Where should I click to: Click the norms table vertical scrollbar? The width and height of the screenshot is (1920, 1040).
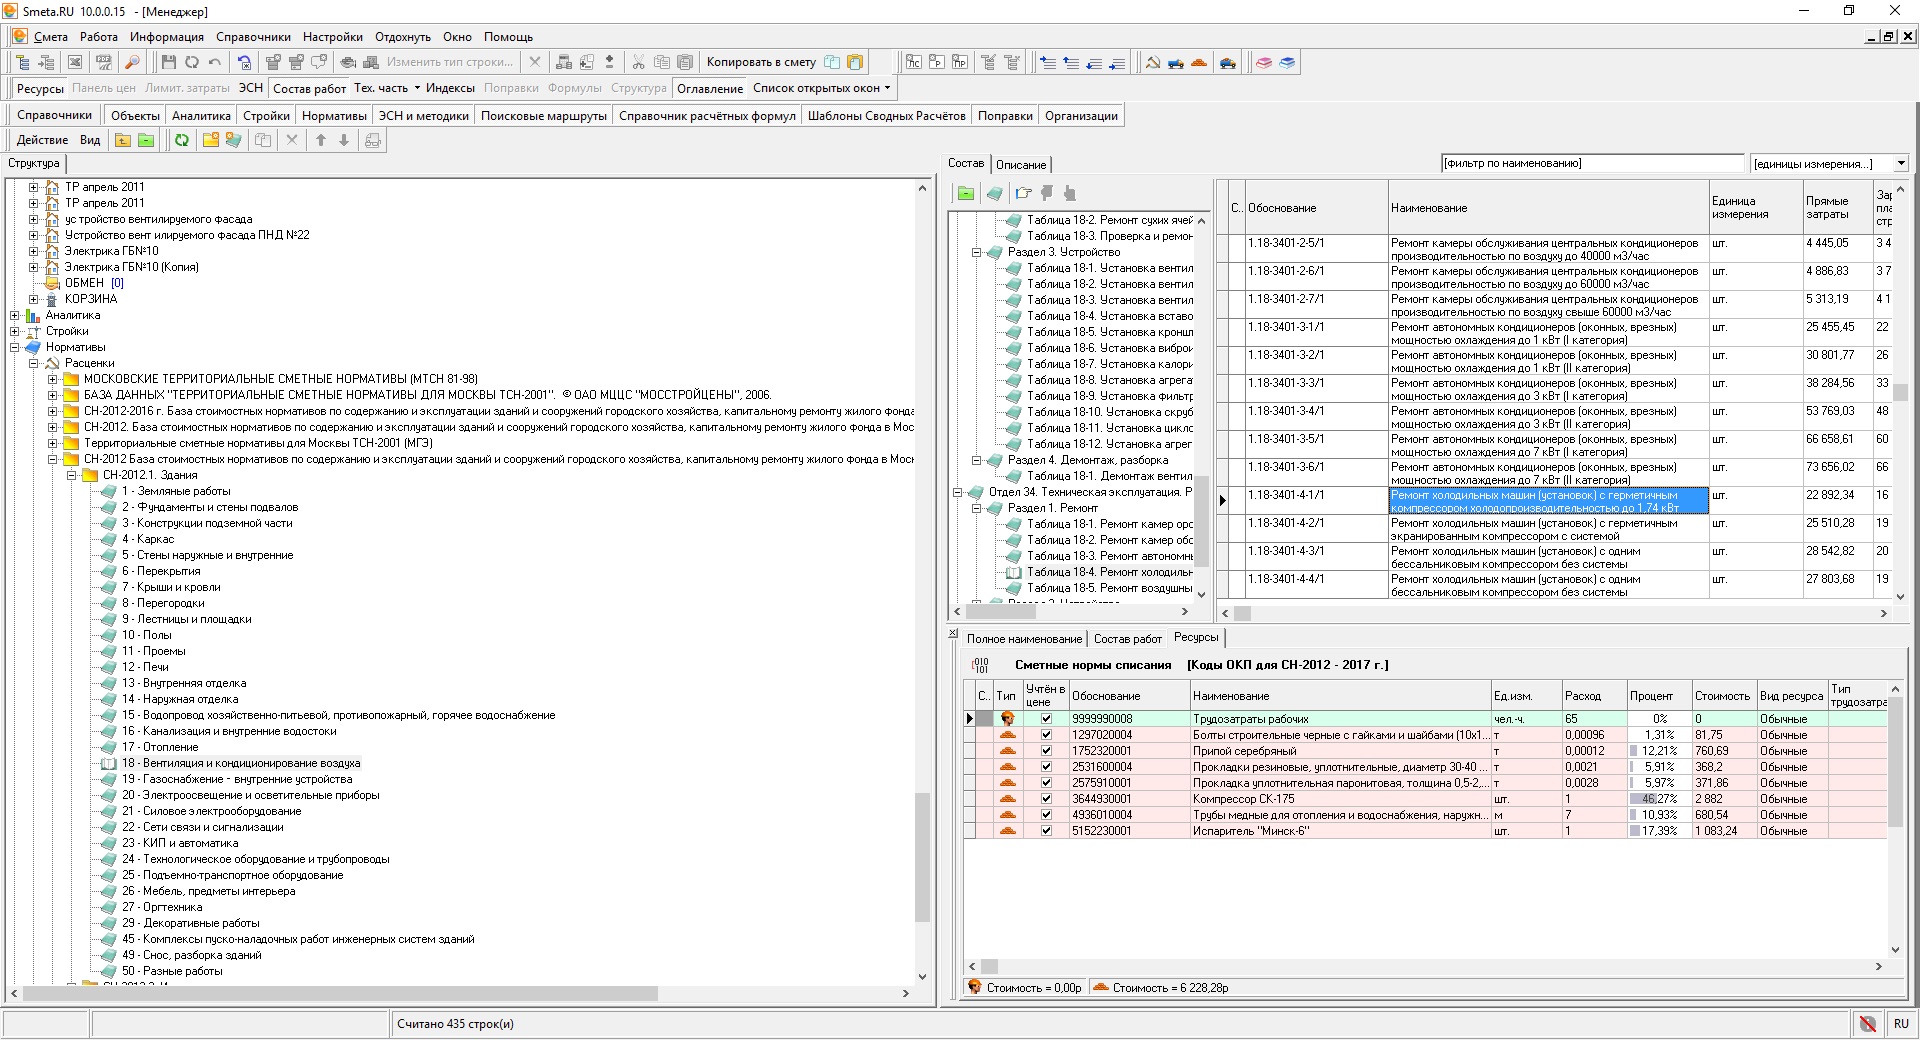pos(1900,390)
